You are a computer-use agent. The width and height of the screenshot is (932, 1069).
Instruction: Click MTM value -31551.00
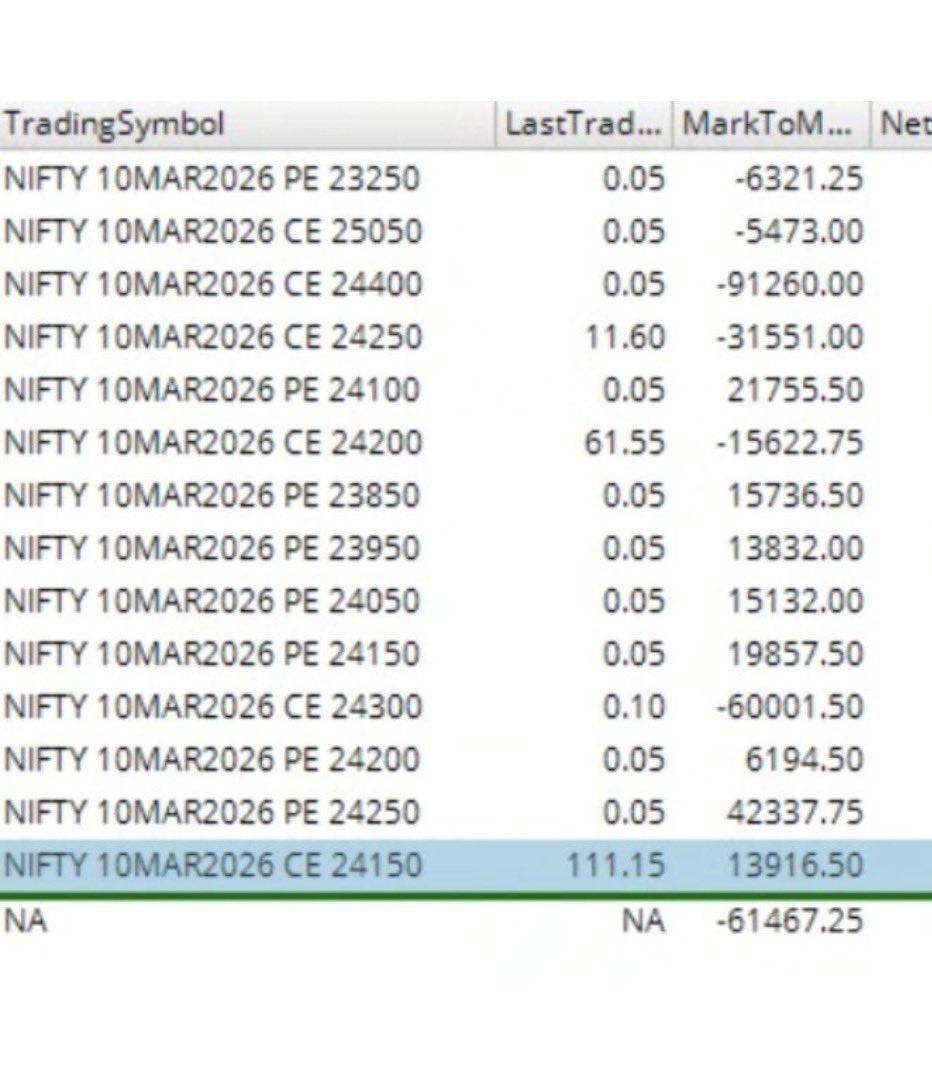(x=790, y=337)
